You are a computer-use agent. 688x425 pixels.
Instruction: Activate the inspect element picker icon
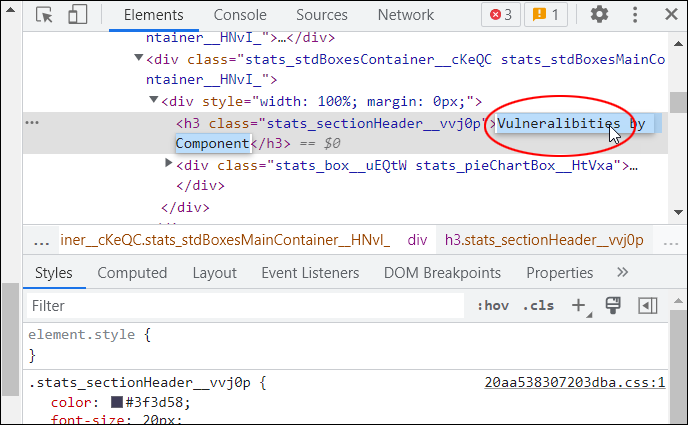coord(44,14)
